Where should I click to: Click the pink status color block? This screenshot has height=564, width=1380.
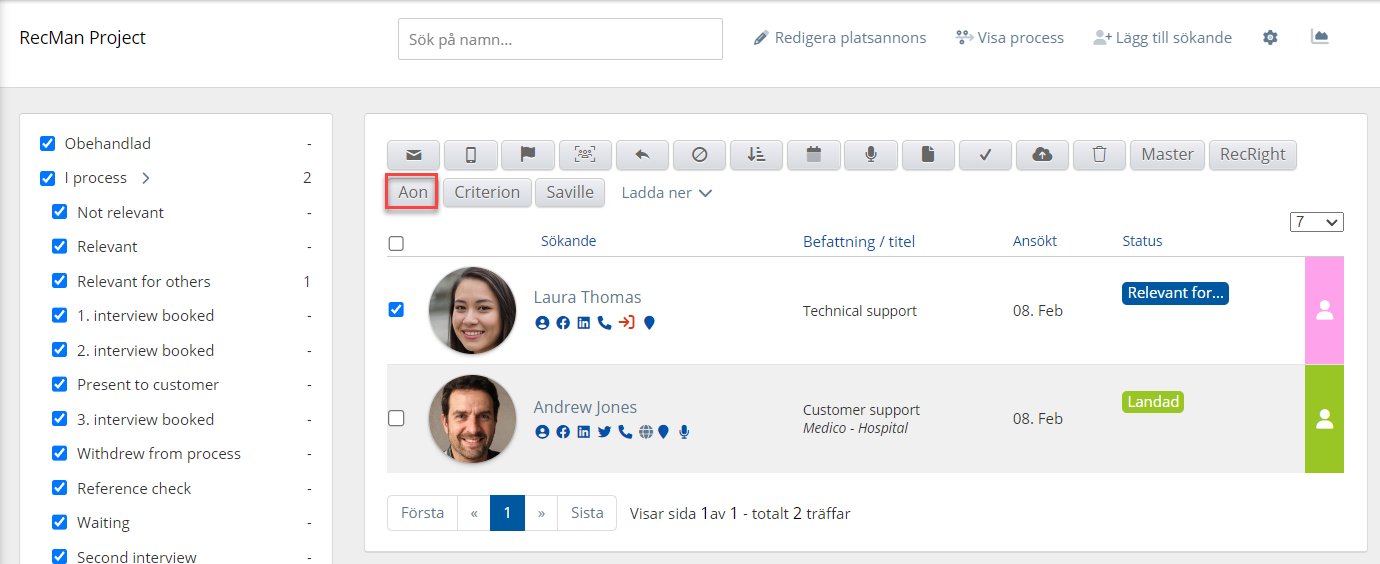coord(1324,310)
